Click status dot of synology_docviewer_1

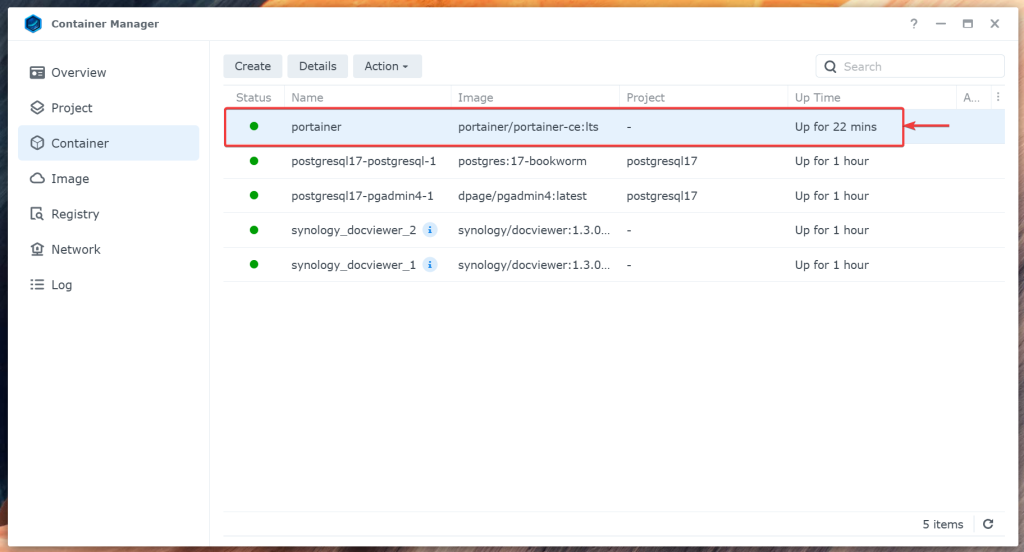coord(254,265)
